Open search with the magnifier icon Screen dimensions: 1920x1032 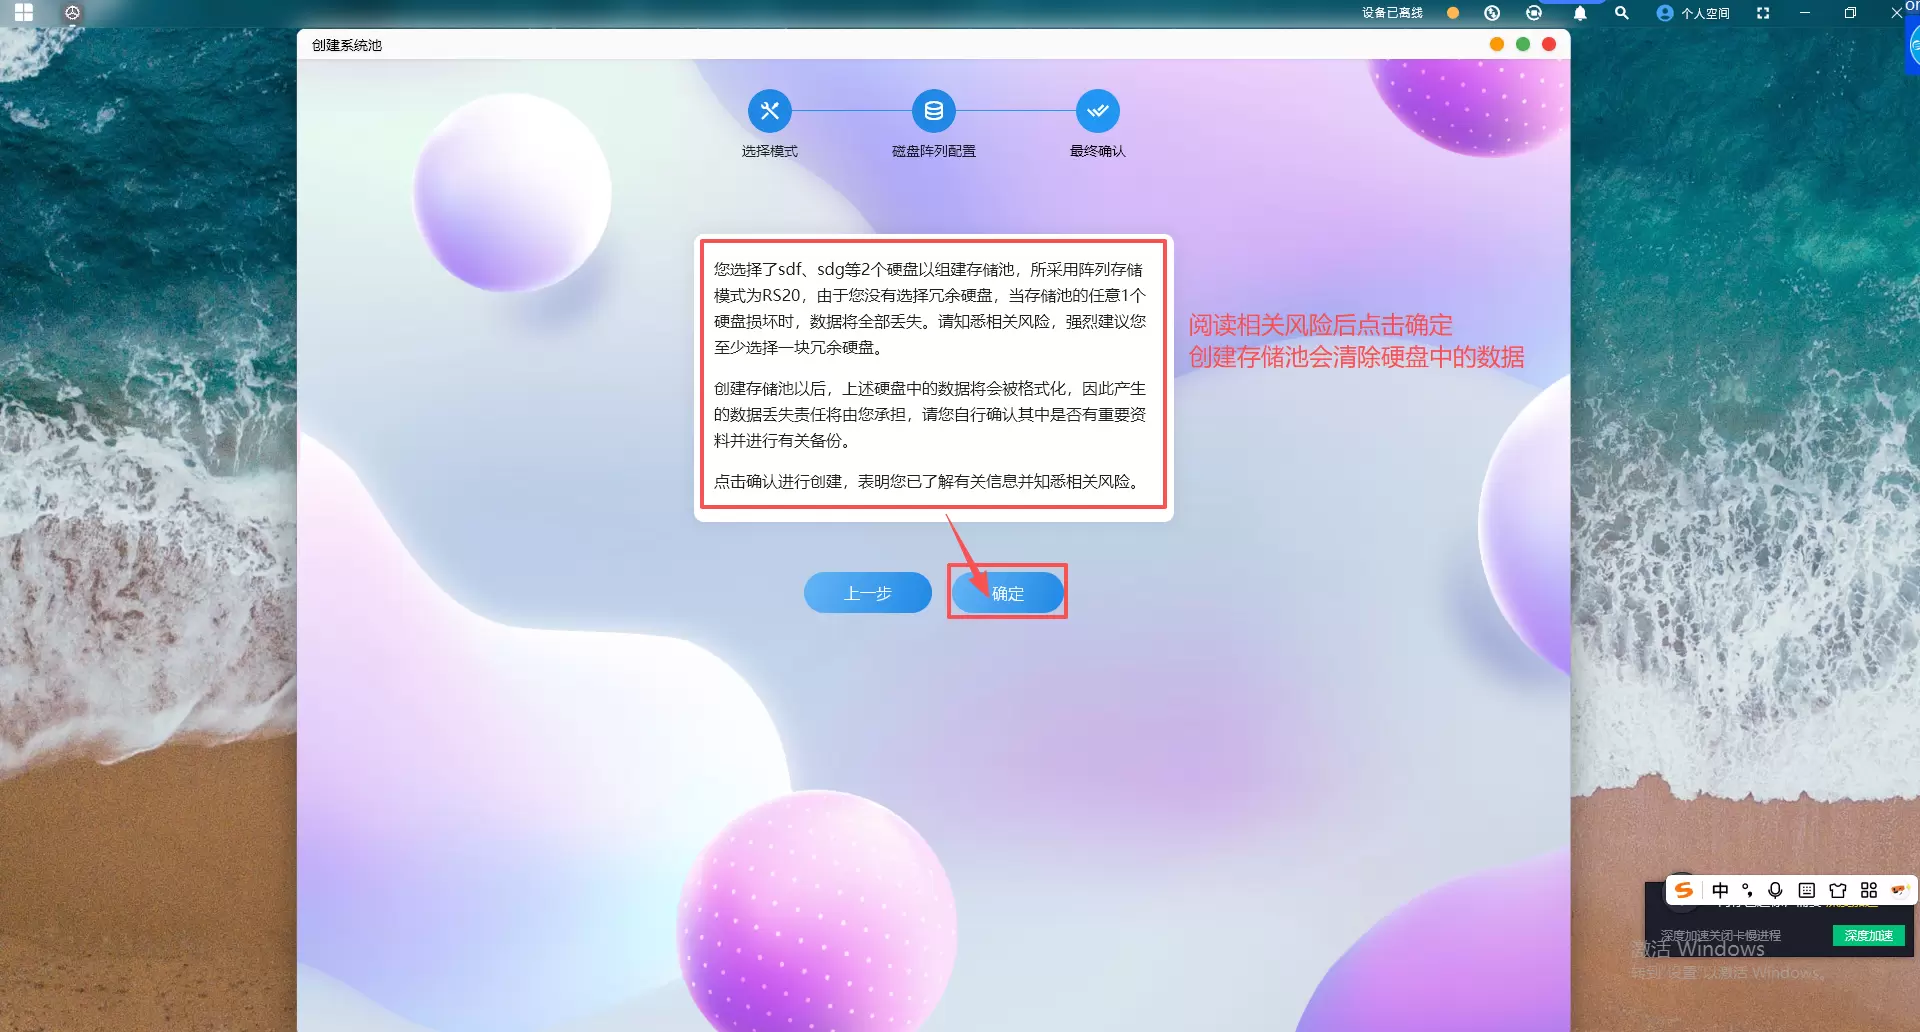[x=1622, y=13]
